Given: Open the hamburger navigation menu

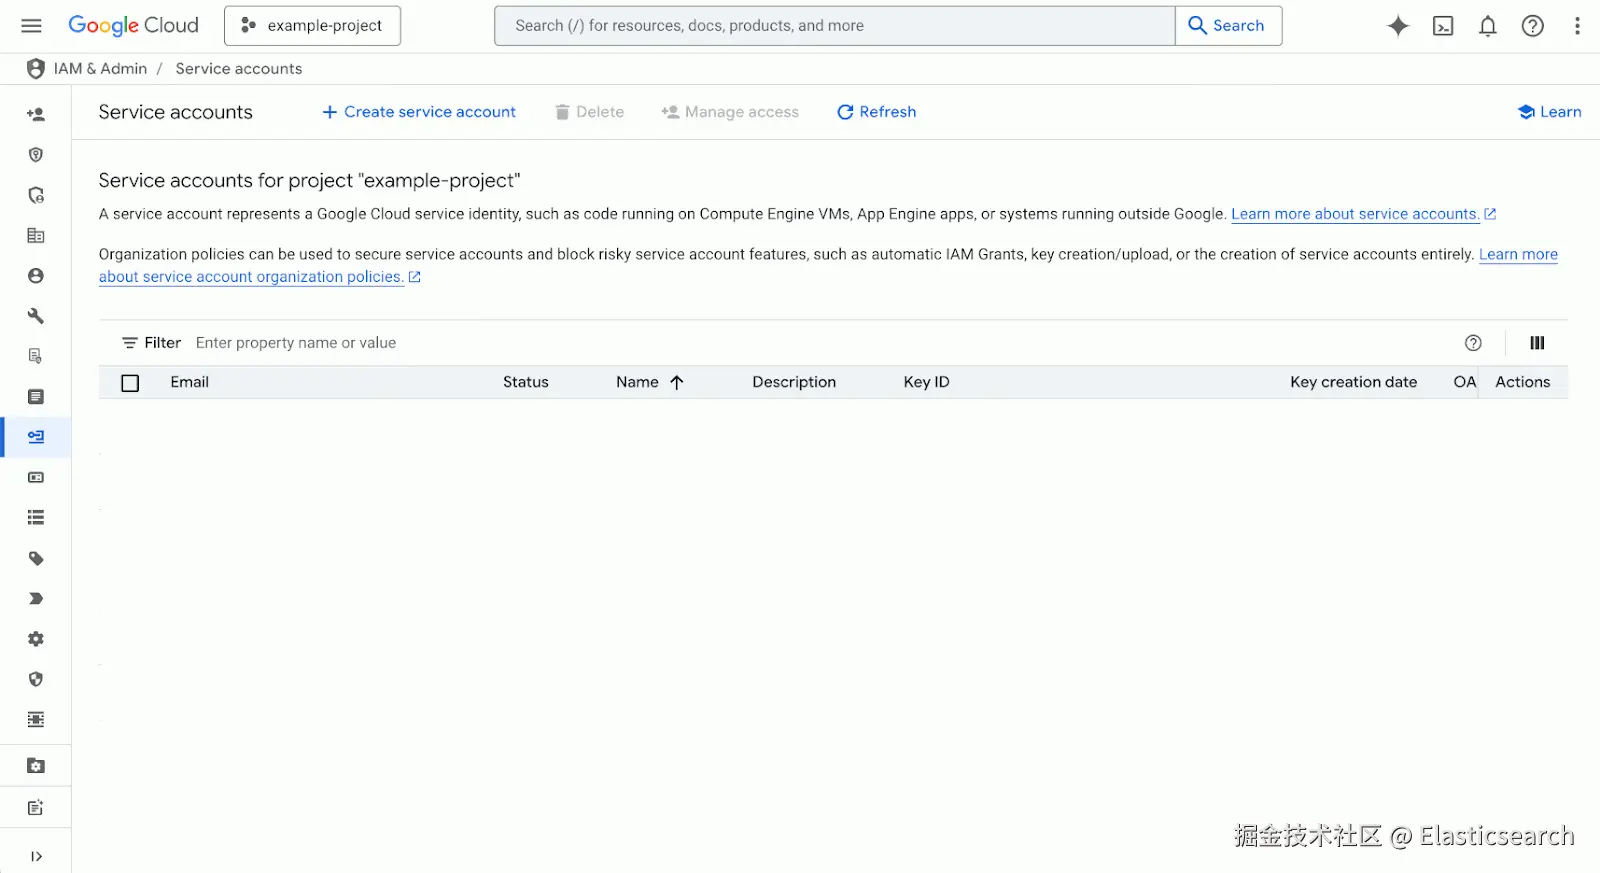Looking at the screenshot, I should coord(32,26).
